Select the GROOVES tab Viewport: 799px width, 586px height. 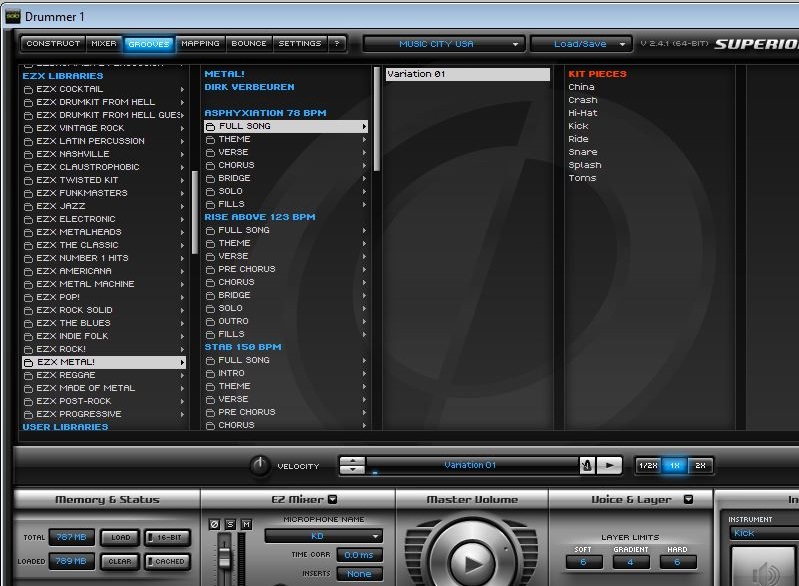point(149,44)
